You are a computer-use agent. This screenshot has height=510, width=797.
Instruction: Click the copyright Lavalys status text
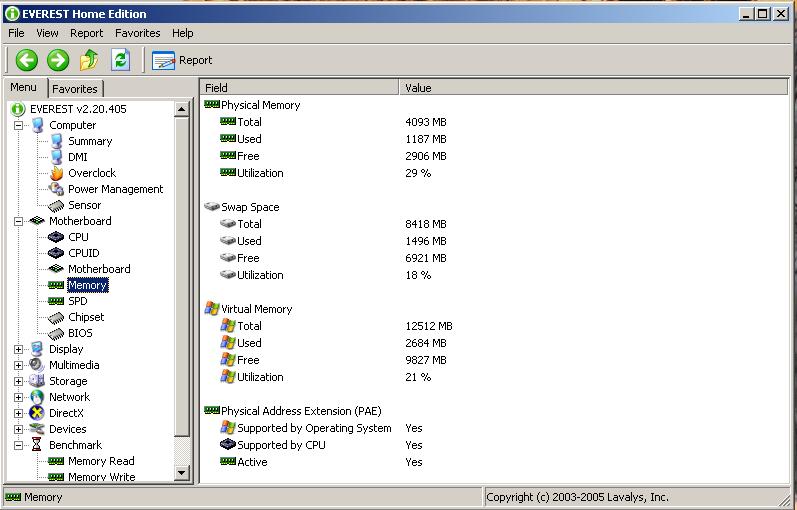point(577,497)
